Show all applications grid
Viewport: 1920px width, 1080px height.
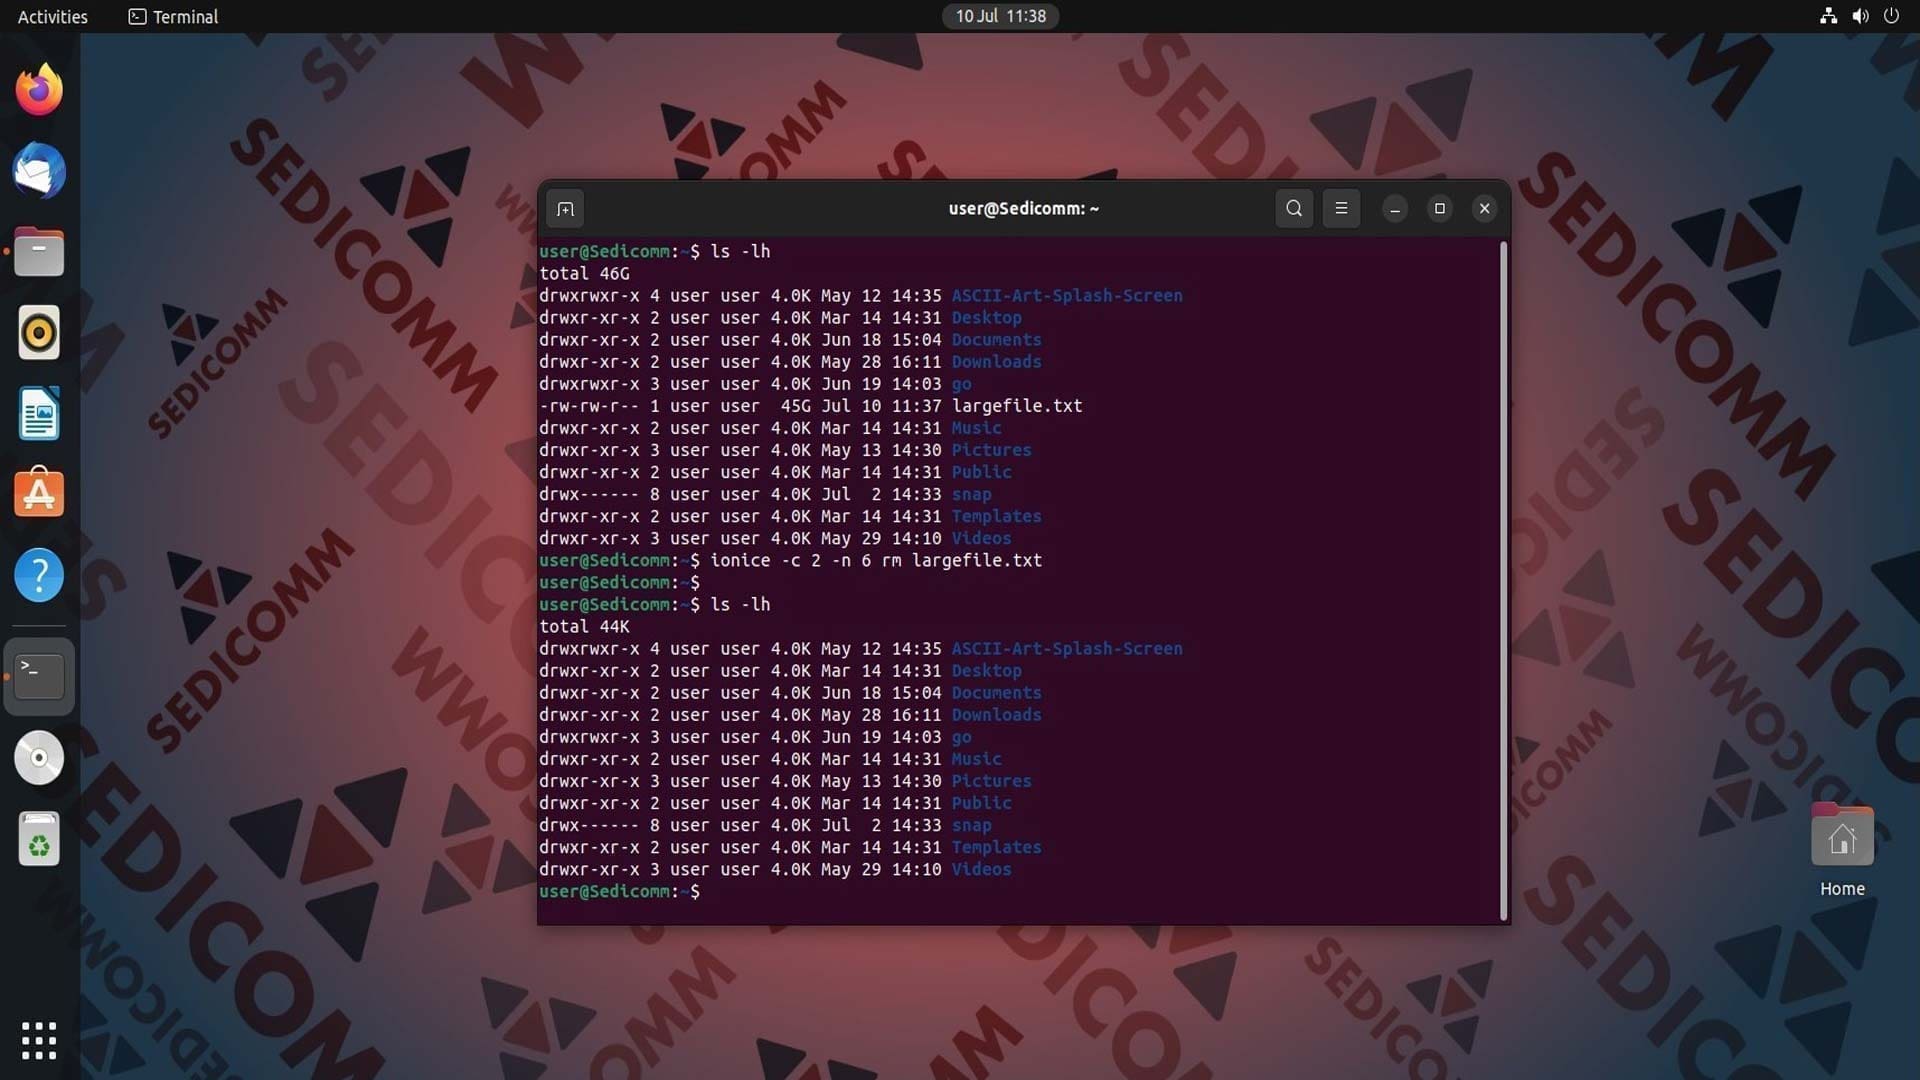pyautogui.click(x=39, y=1040)
